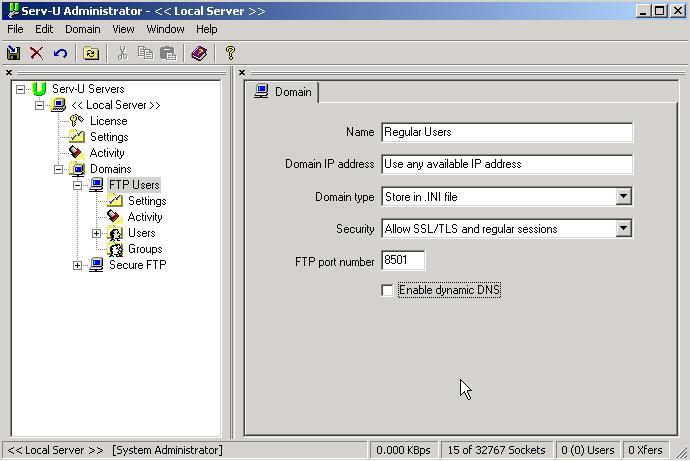Minimize the Serv-U Administrator window

tap(644, 11)
